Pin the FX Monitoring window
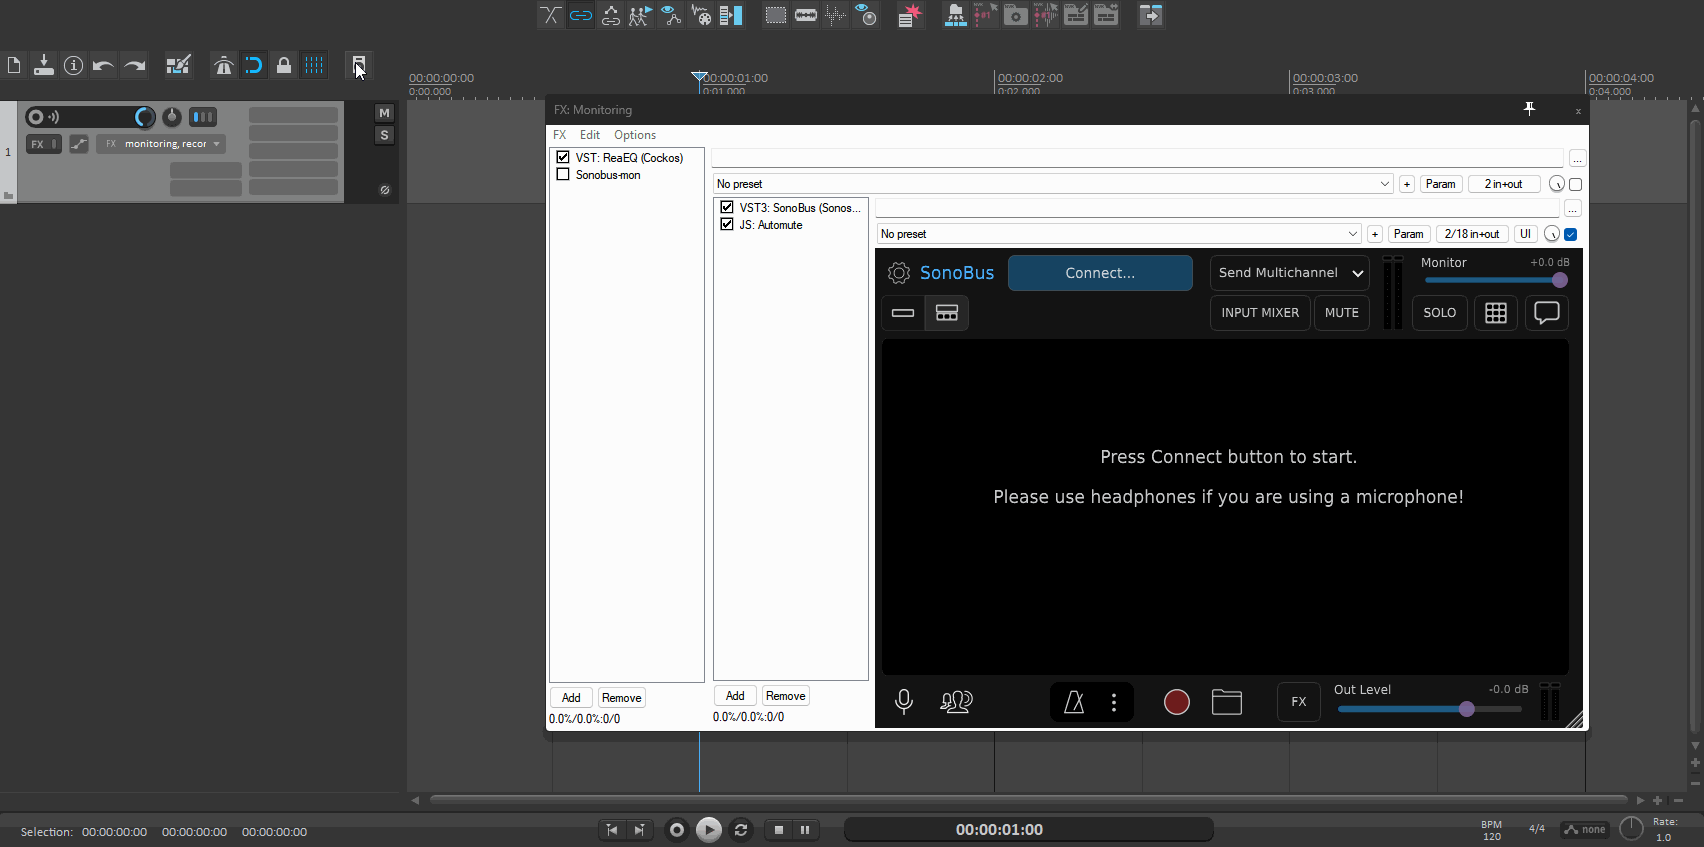The image size is (1704, 847). [x=1529, y=109]
